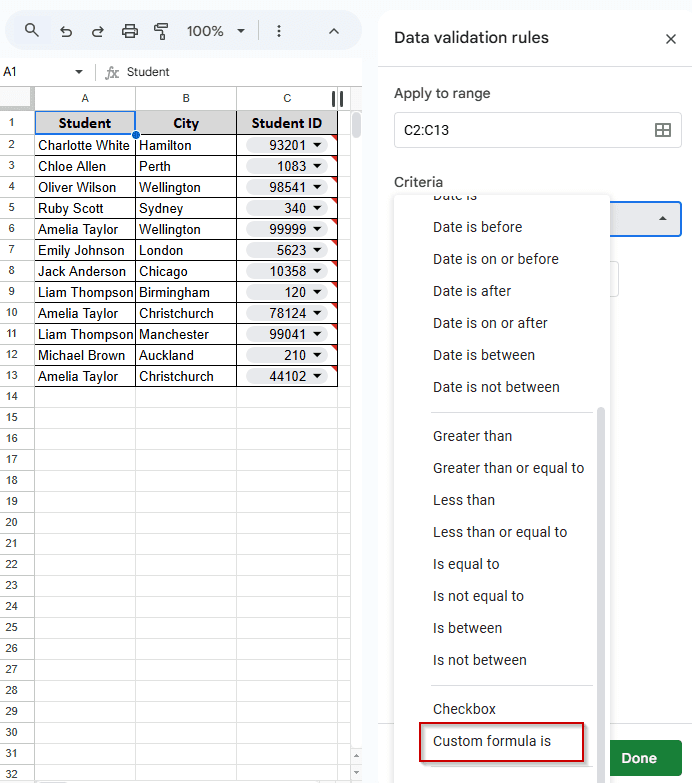Screen dimensions: 692x783
Task: Select column B header
Action: [186, 98]
